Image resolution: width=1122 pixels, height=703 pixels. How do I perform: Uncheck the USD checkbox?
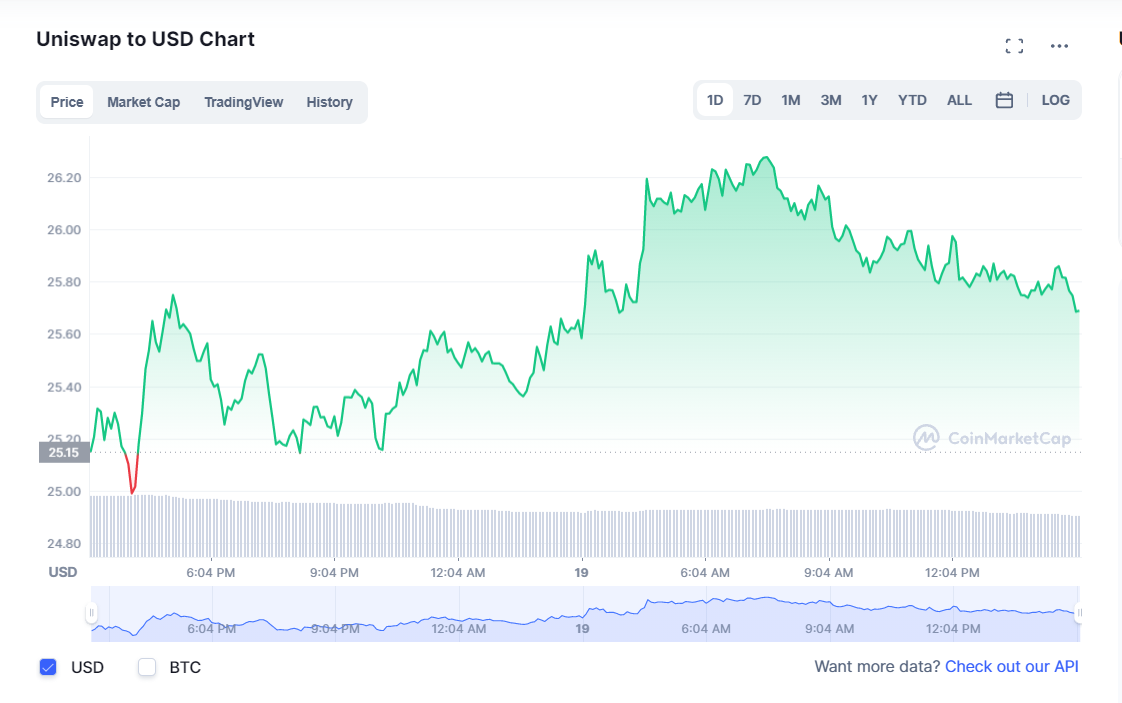pos(48,667)
